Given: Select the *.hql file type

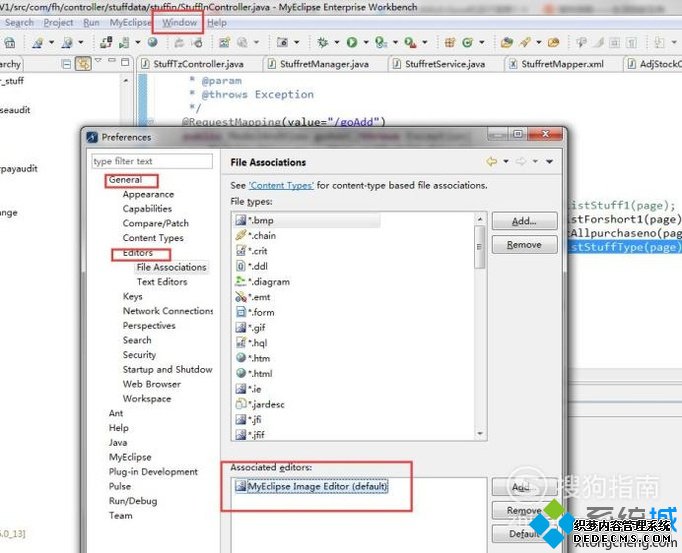Looking at the screenshot, I should 251,343.
